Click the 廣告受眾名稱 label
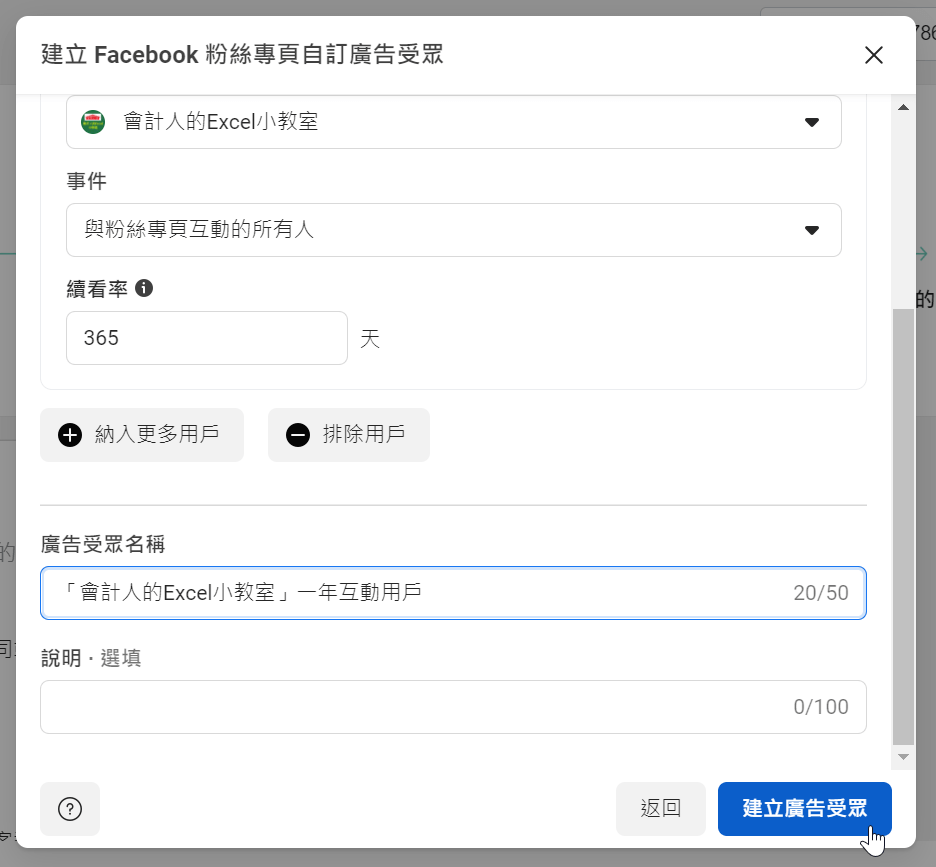 point(103,544)
